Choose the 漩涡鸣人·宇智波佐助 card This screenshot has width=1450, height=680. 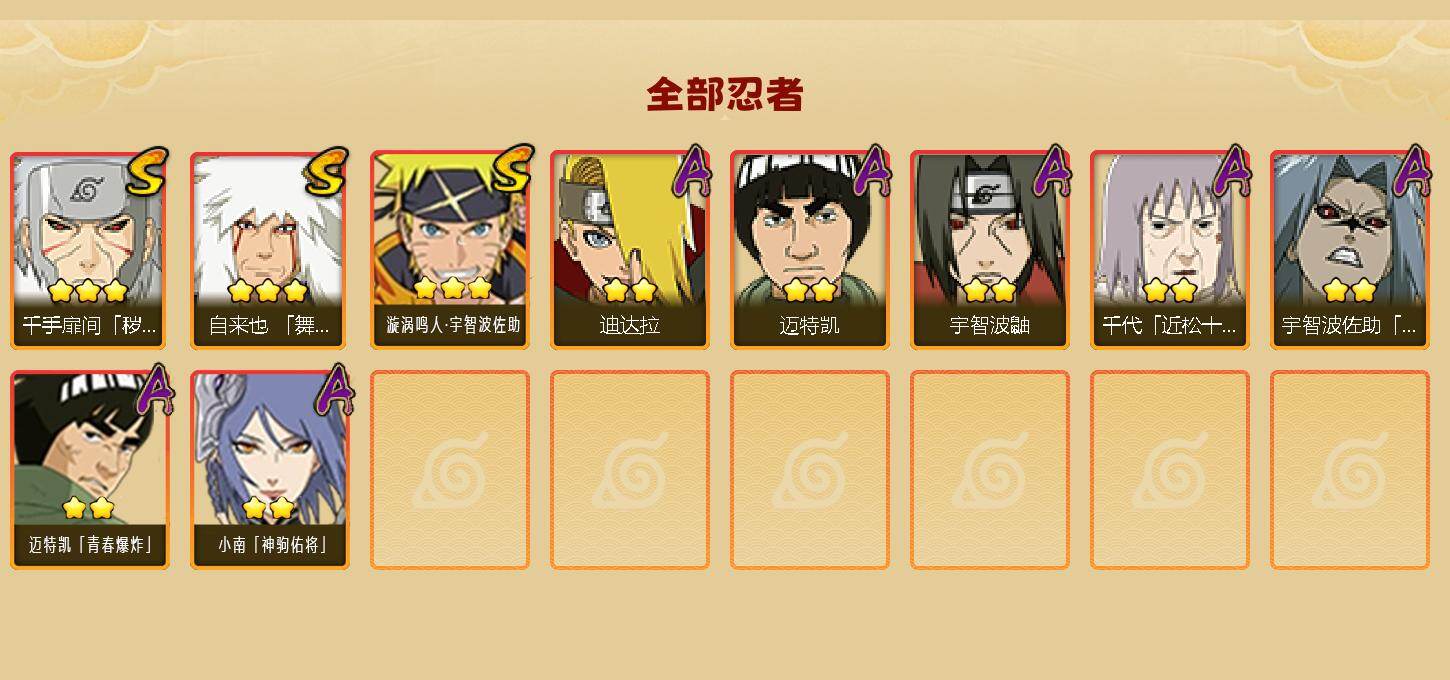(449, 250)
